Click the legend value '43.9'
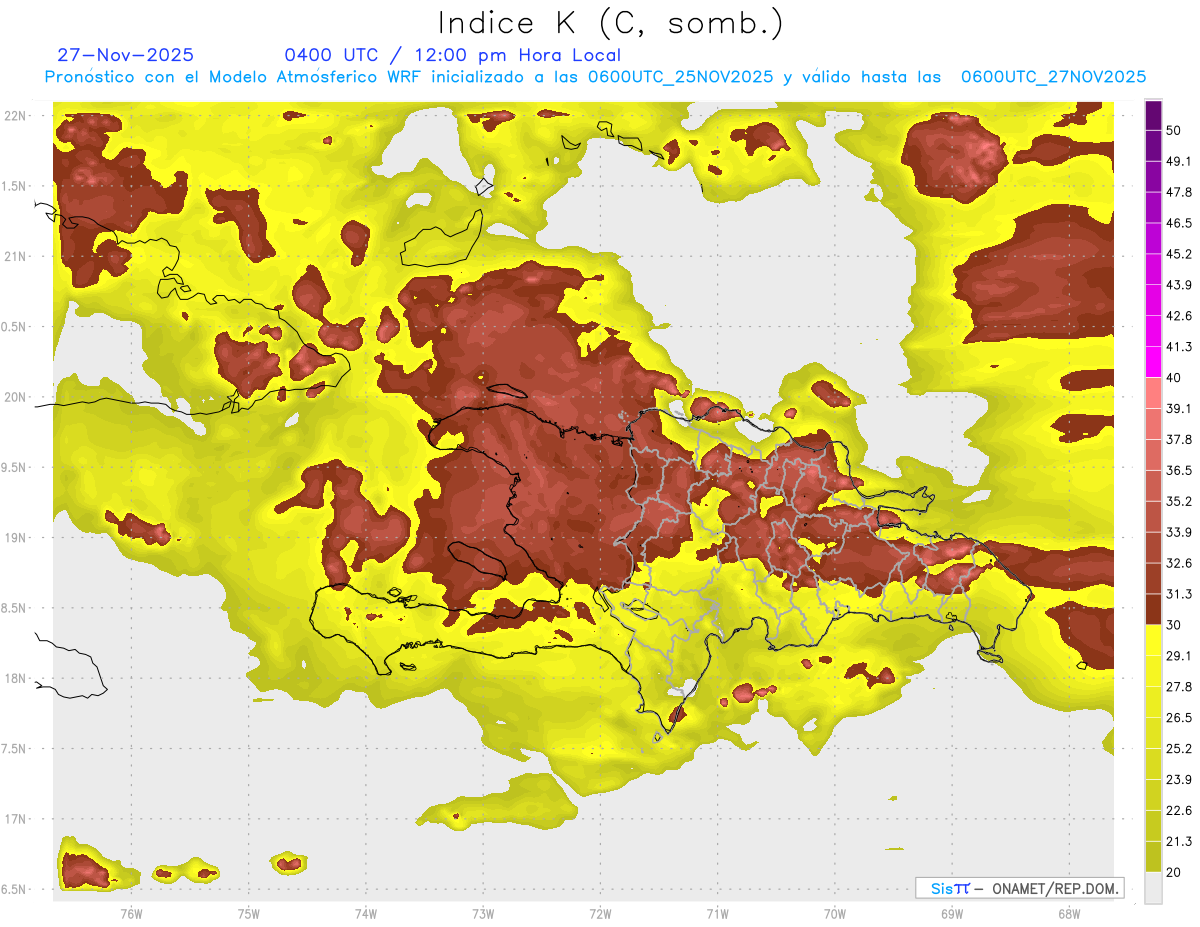1200x927 pixels. tap(1179, 285)
